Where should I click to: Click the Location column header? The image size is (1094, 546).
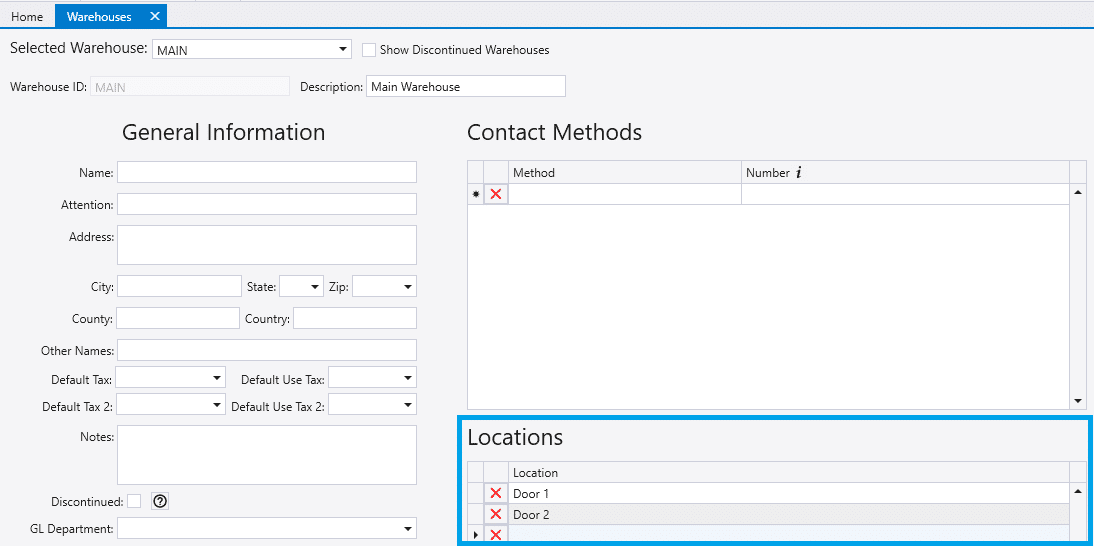point(787,472)
